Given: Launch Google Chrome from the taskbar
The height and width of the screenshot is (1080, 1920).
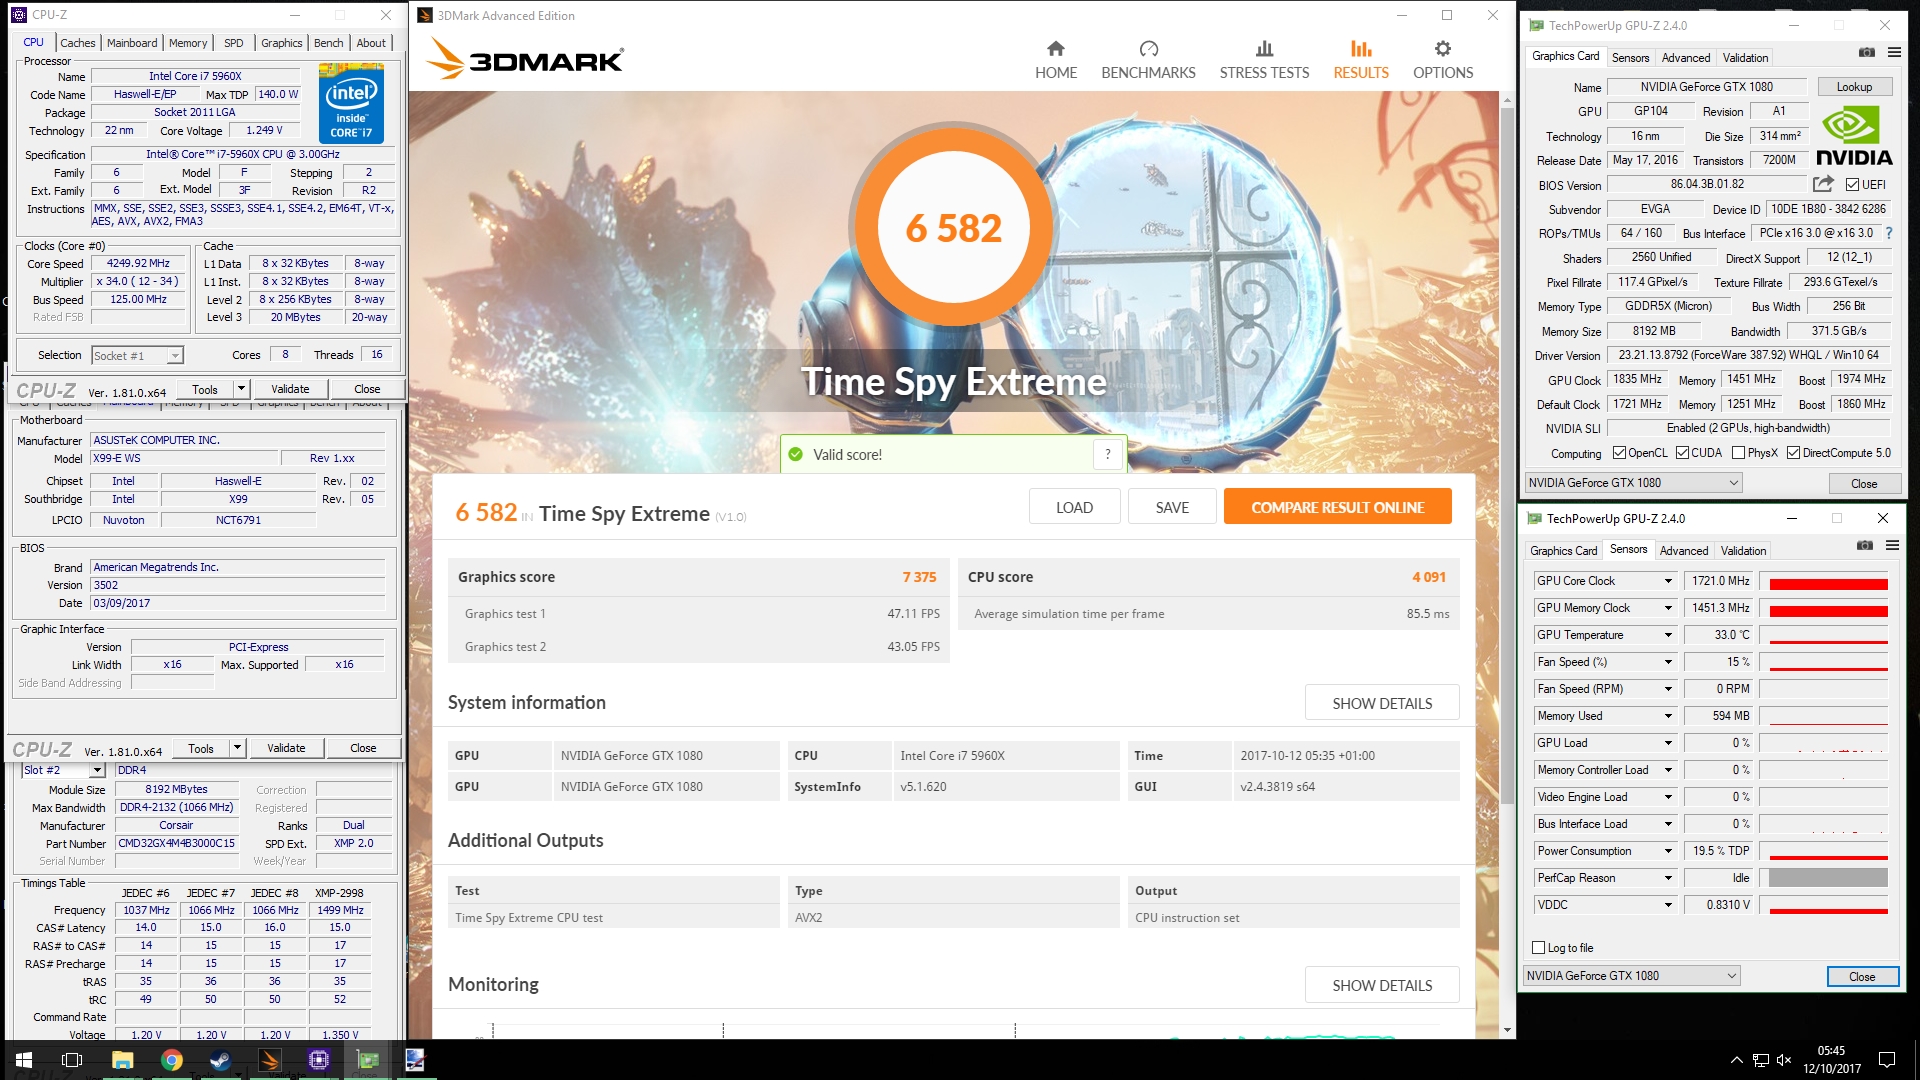Looking at the screenshot, I should pos(172,1060).
